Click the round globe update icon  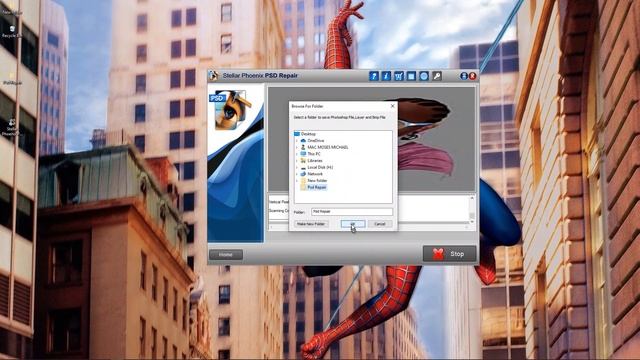[x=424, y=76]
